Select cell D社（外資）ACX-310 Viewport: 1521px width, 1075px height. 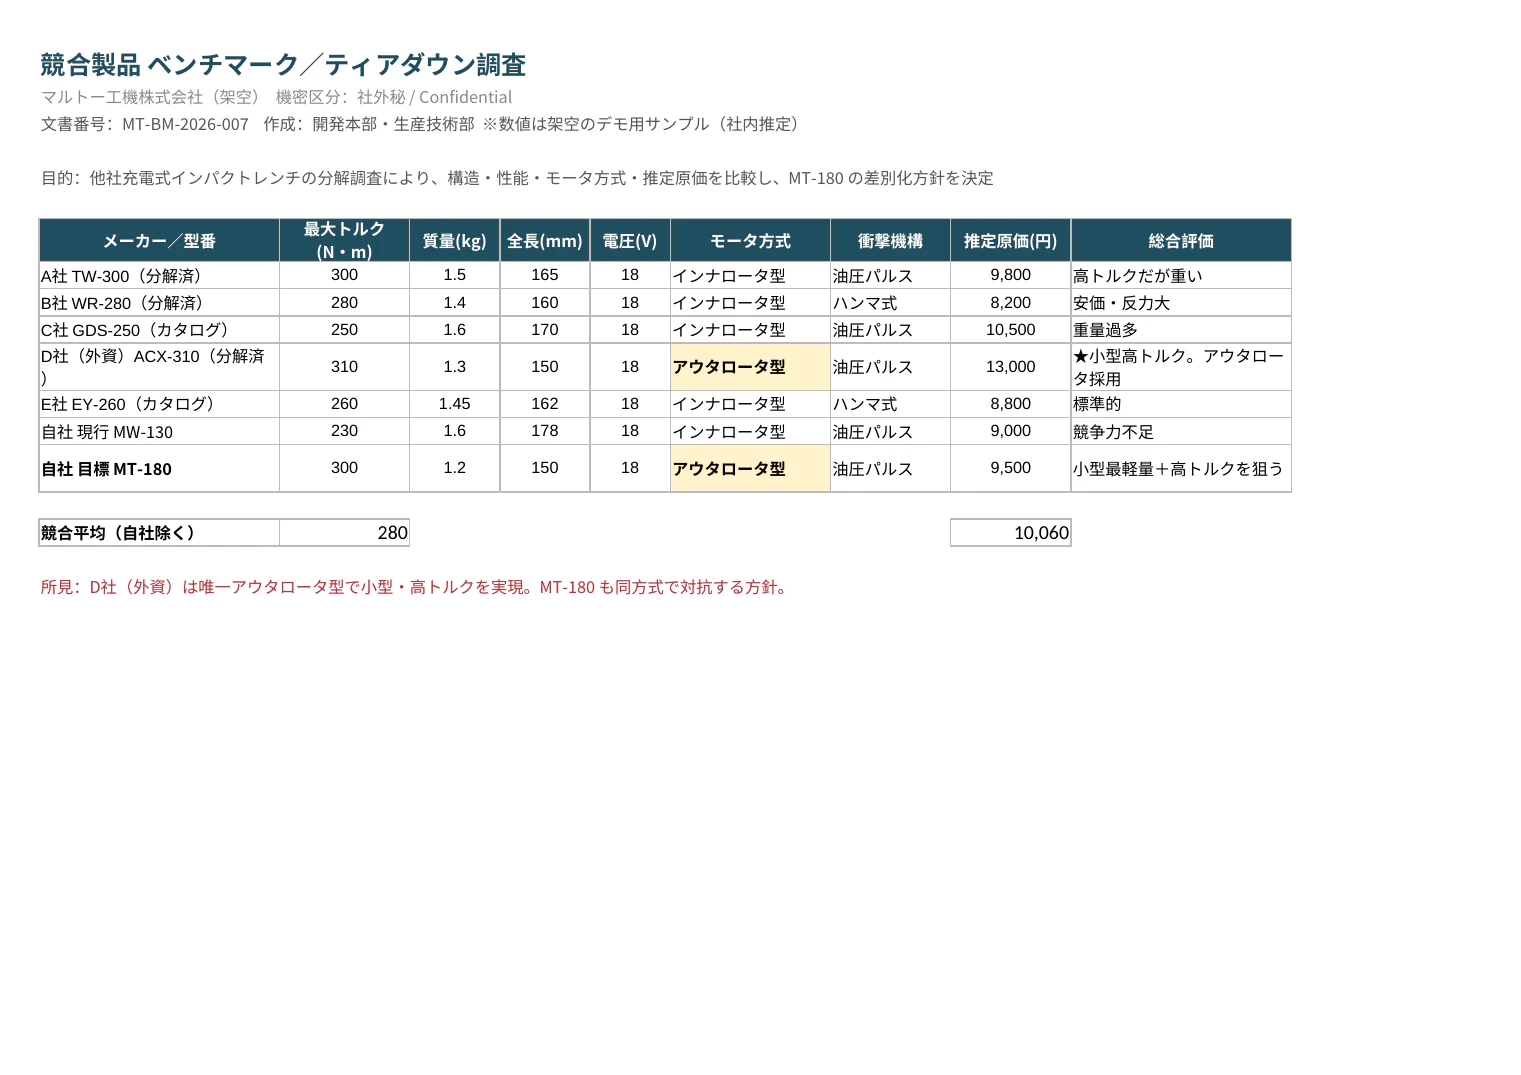(x=159, y=367)
